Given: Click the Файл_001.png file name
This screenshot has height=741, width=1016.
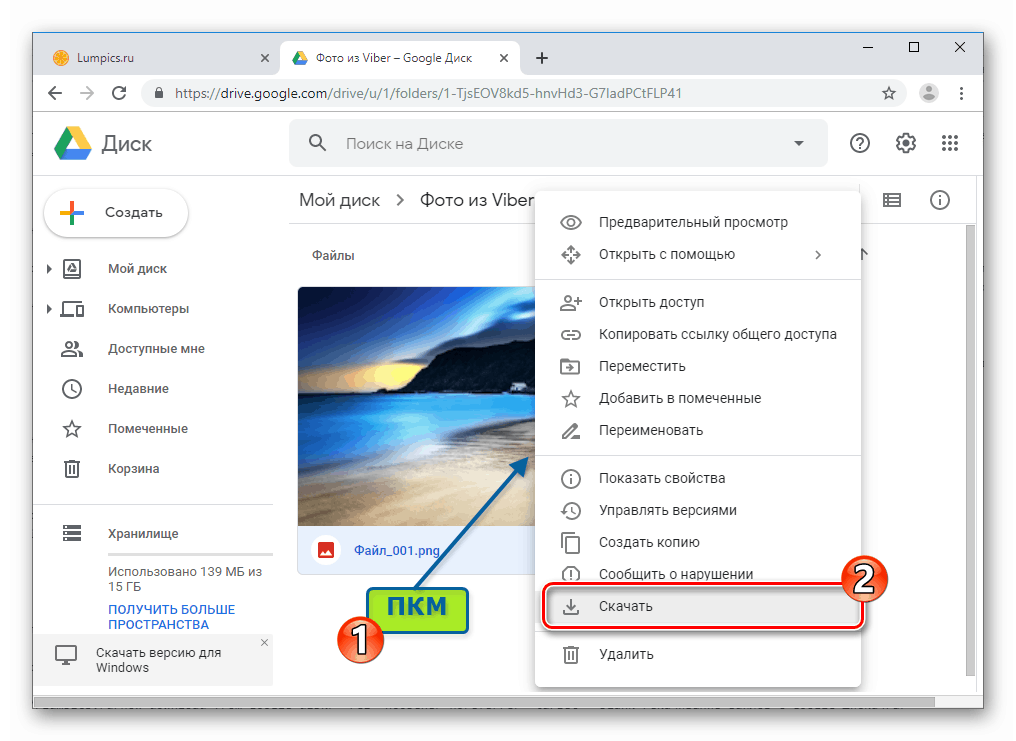Looking at the screenshot, I should (x=397, y=551).
